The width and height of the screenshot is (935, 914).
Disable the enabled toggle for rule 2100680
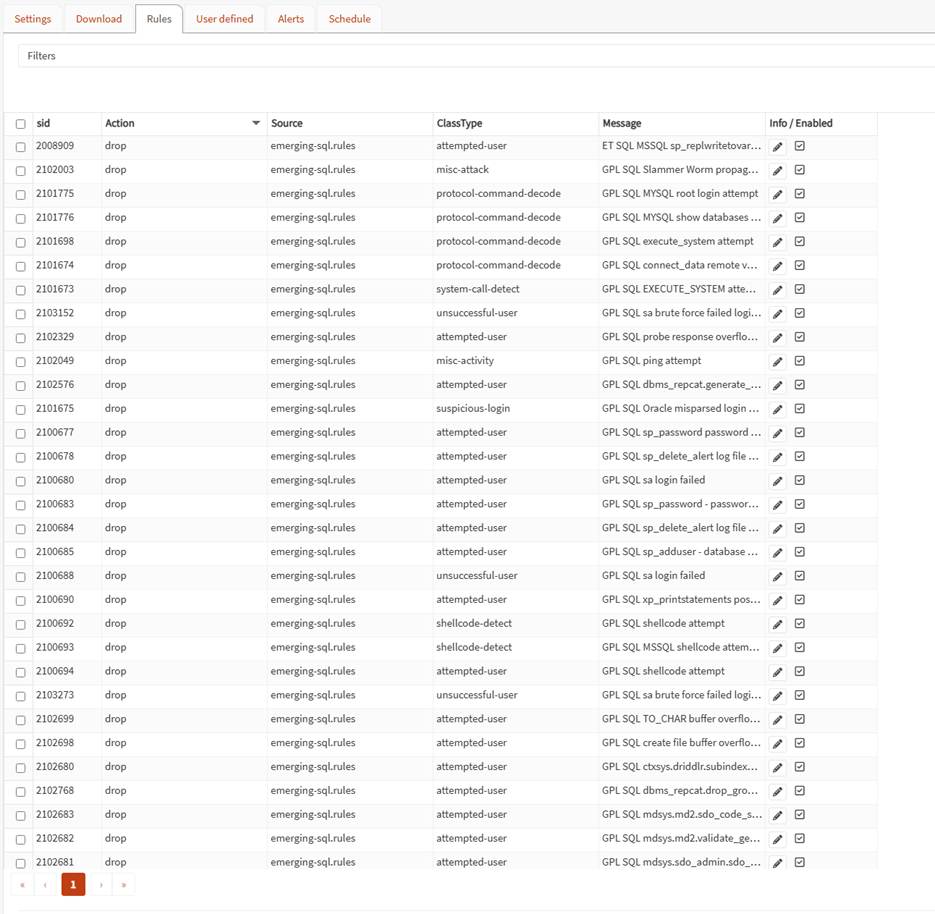coord(800,480)
